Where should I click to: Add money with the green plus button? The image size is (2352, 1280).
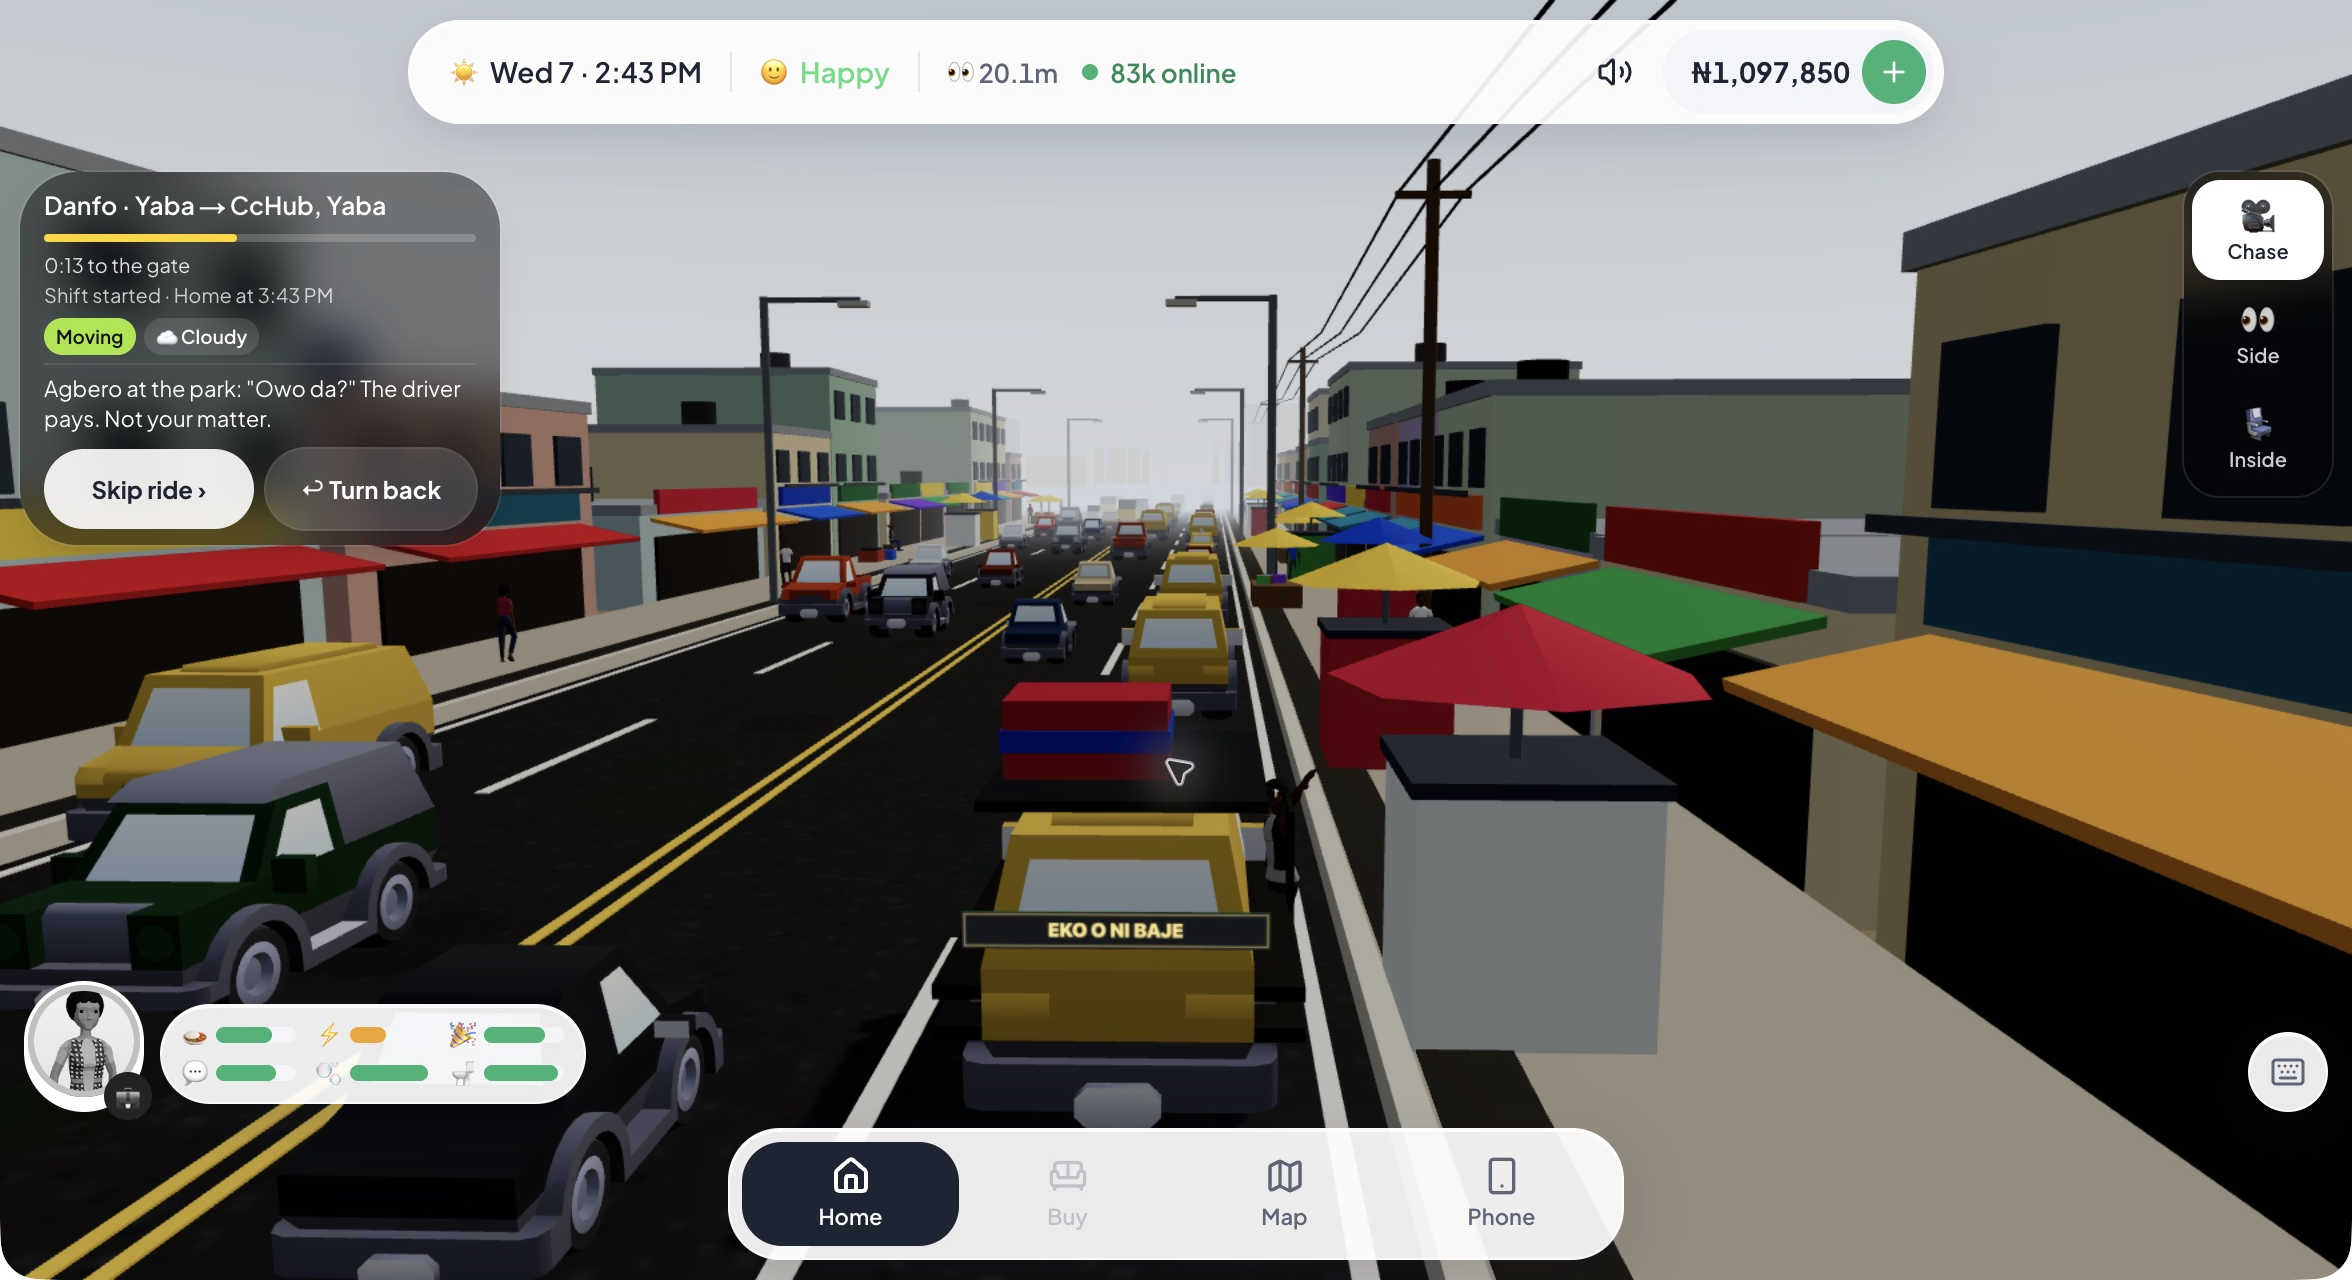coord(1893,72)
